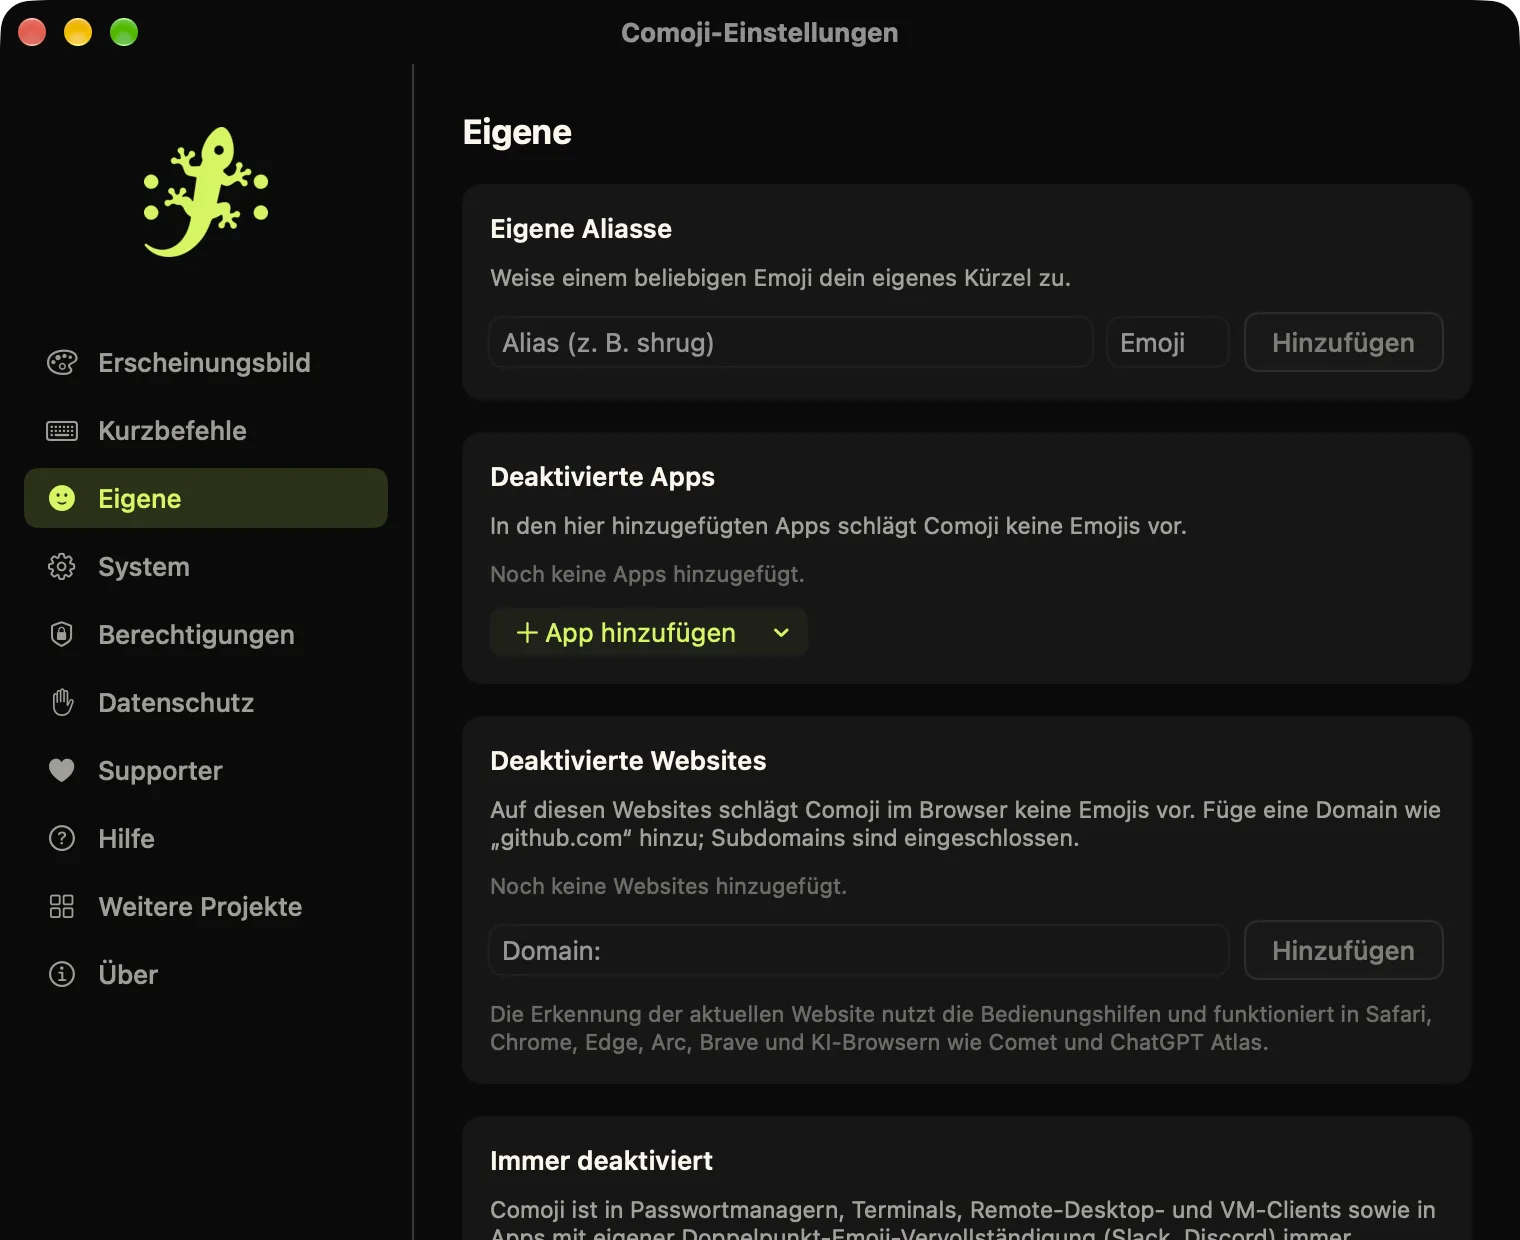Viewport: 1520px width, 1240px height.
Task: Focus the Alias (z. B. shrug) text field
Action: [x=791, y=343]
